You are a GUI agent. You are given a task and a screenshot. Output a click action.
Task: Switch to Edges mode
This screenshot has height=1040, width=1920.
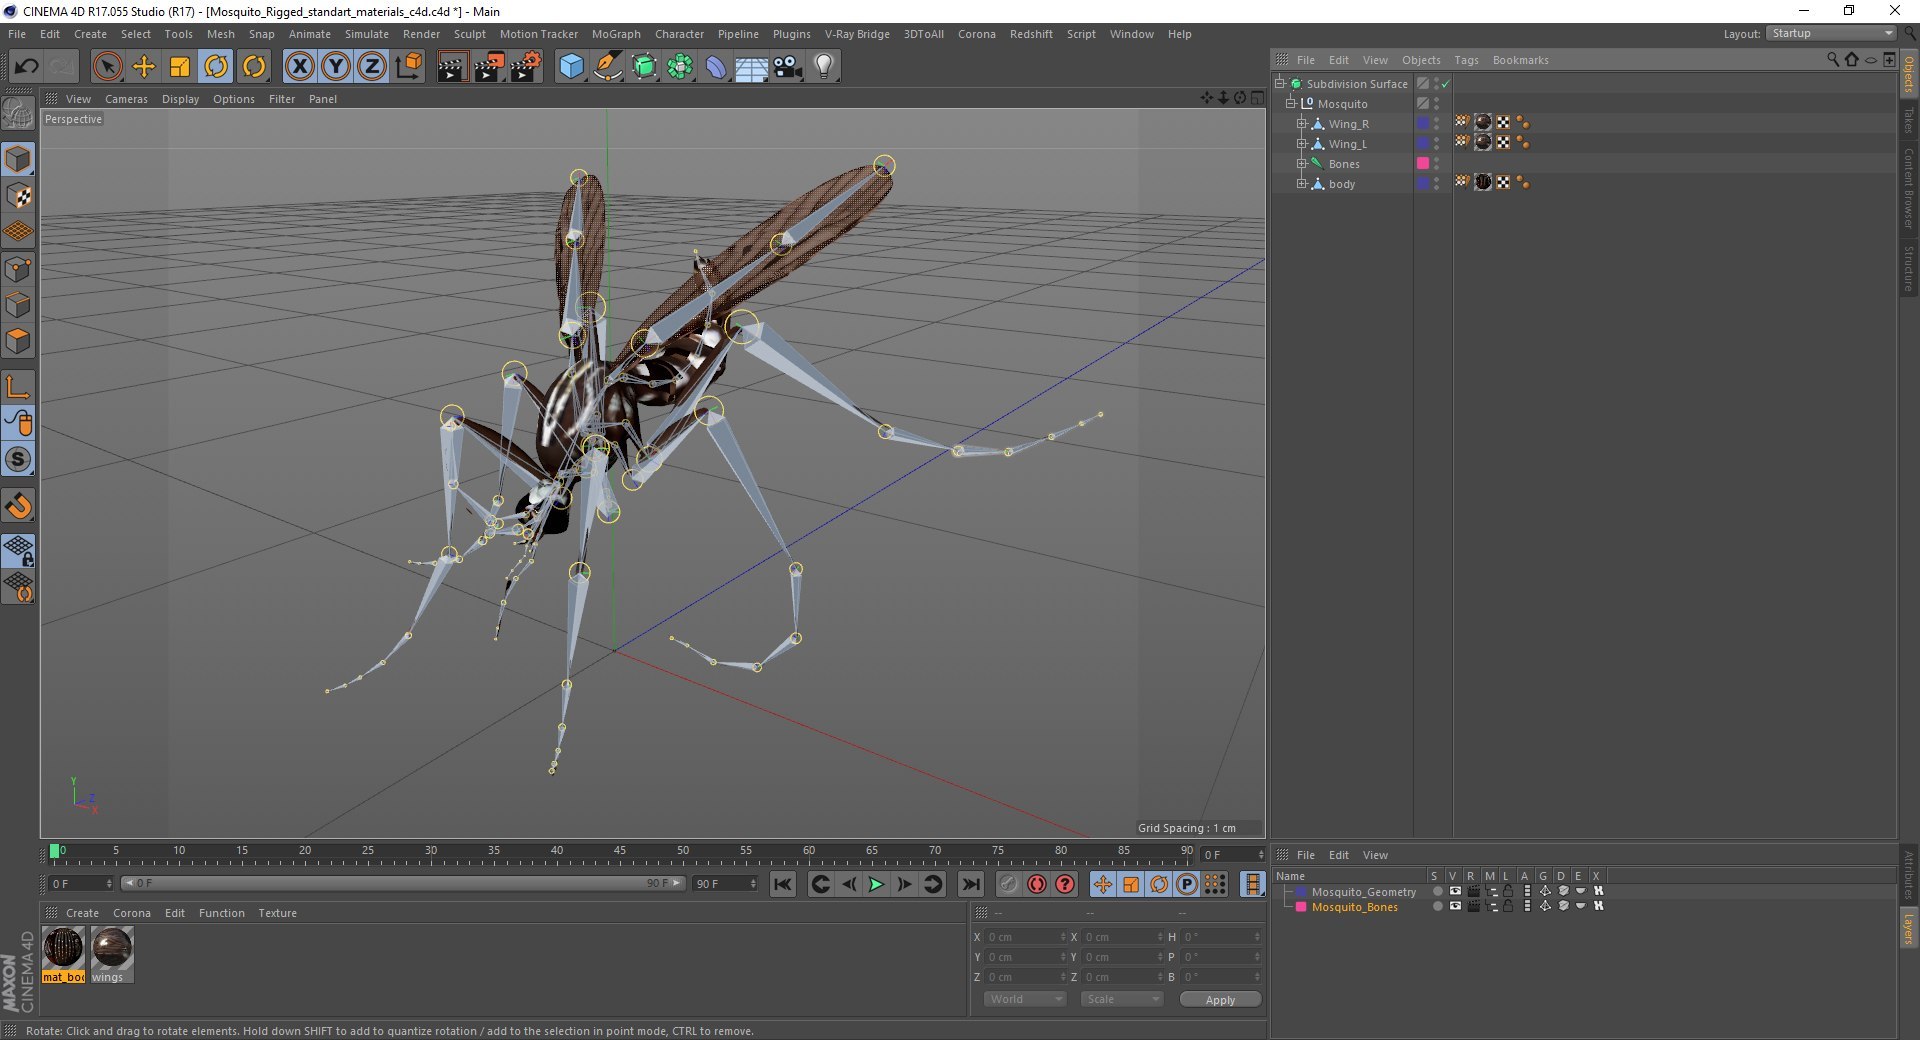[x=18, y=305]
